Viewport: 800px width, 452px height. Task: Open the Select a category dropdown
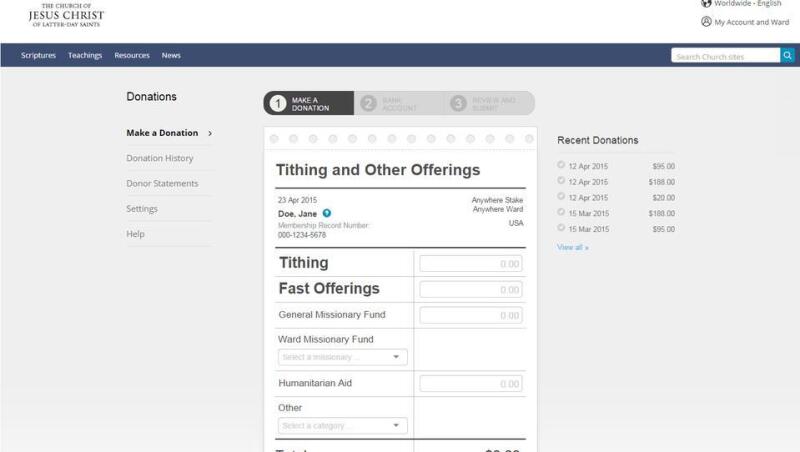(343, 426)
